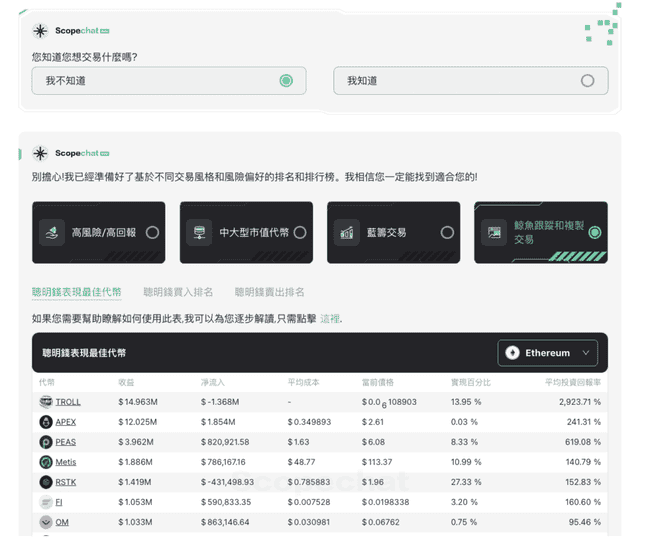Click the question text 您知道您想交易什麼嗎?
The height and width of the screenshot is (538, 650).
coord(85,57)
